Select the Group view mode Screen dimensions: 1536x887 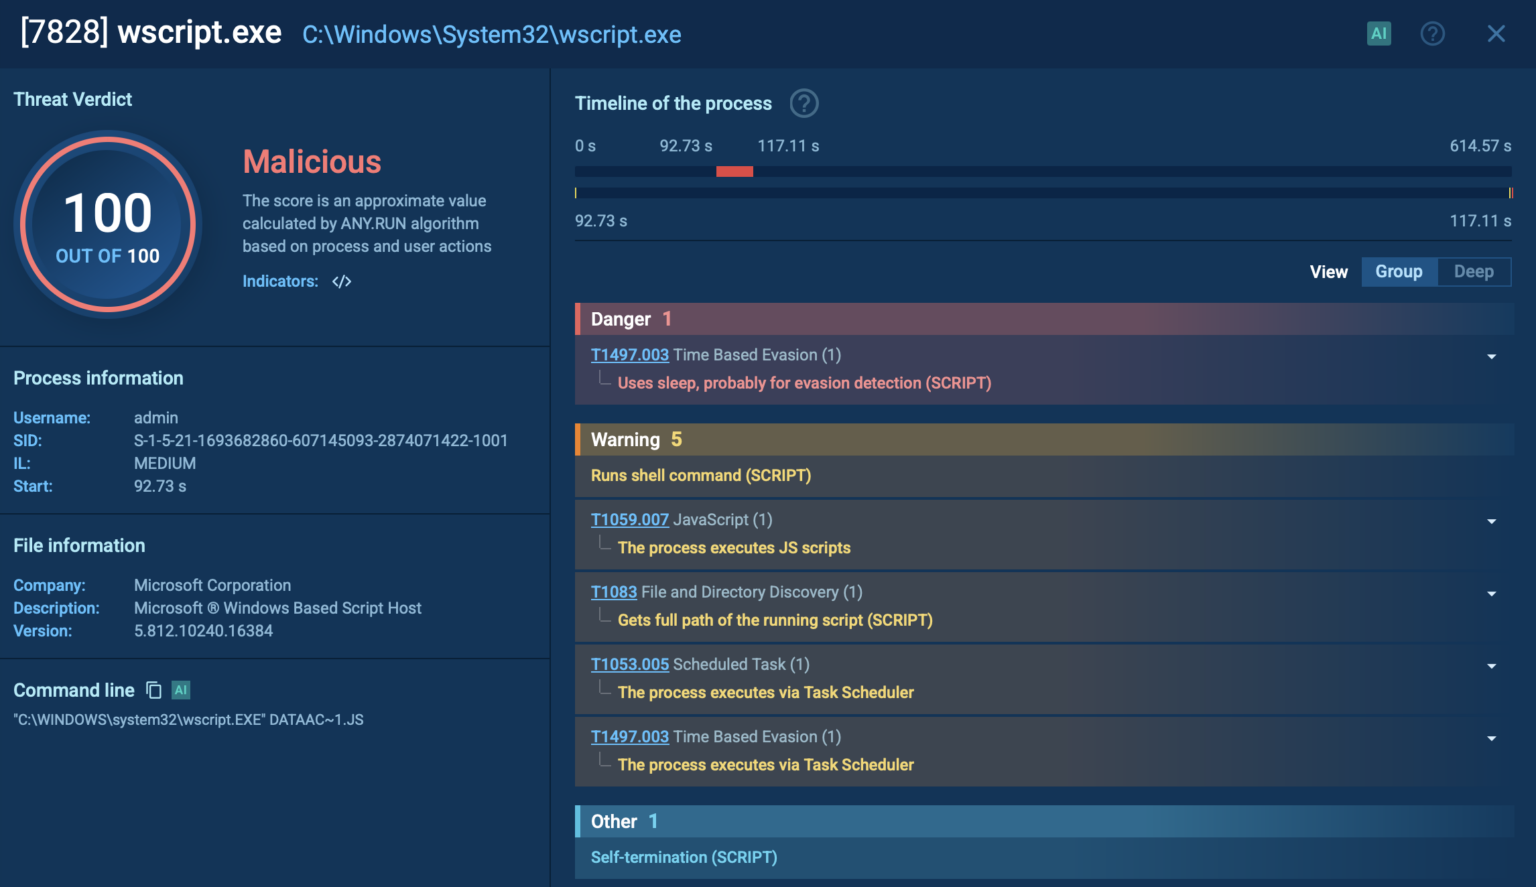coord(1399,271)
